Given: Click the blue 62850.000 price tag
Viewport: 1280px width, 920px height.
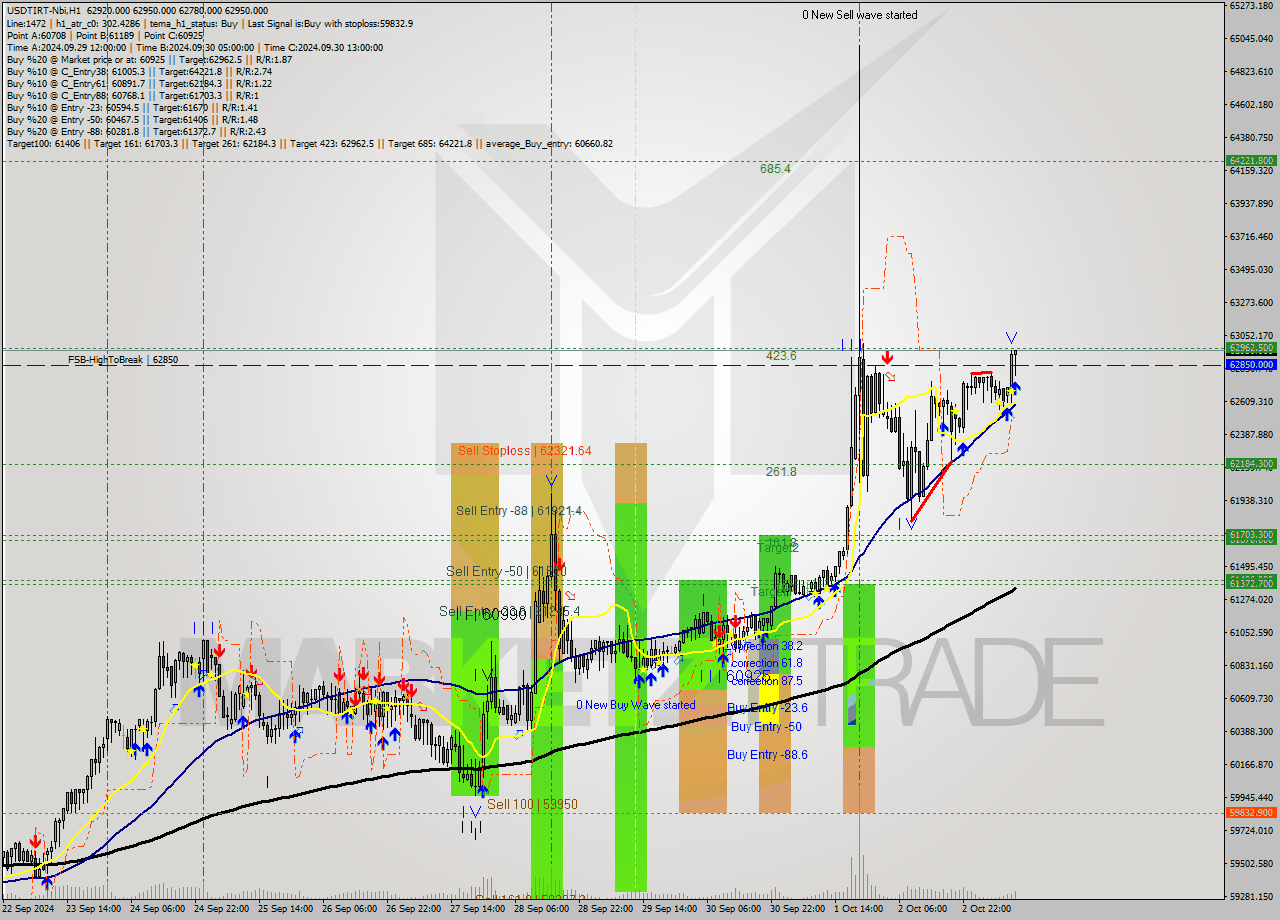Looking at the screenshot, I should click(1250, 365).
